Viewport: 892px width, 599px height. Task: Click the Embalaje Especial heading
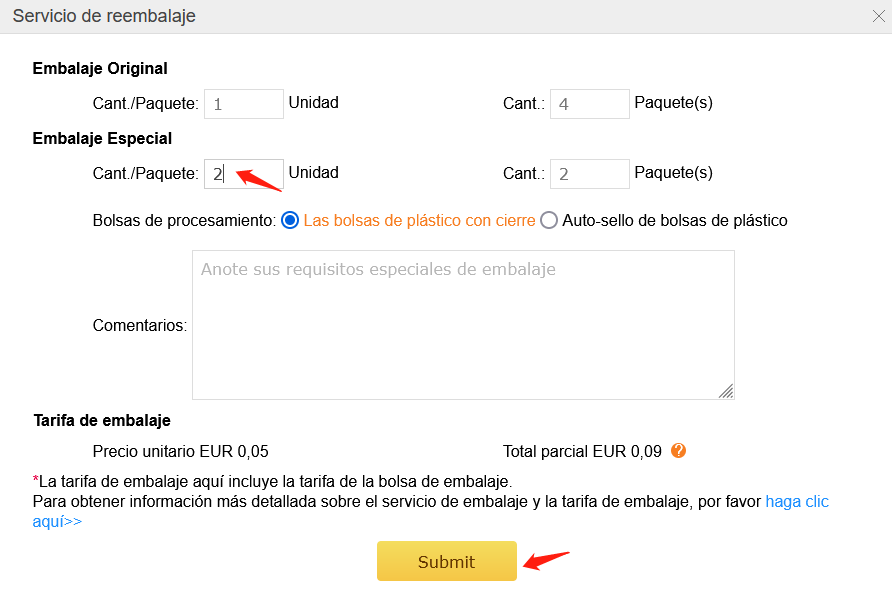click(x=102, y=138)
